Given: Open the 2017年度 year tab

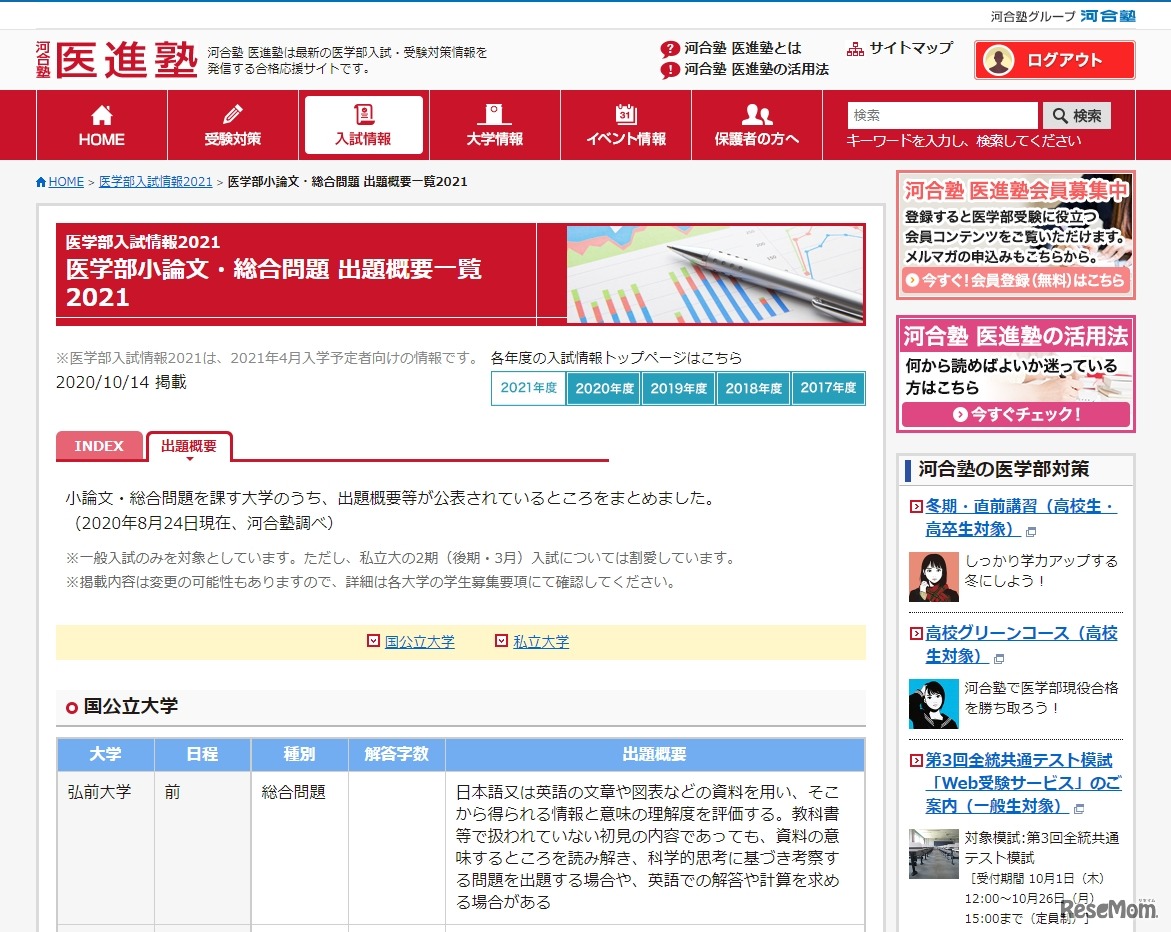Looking at the screenshot, I should click(x=828, y=390).
